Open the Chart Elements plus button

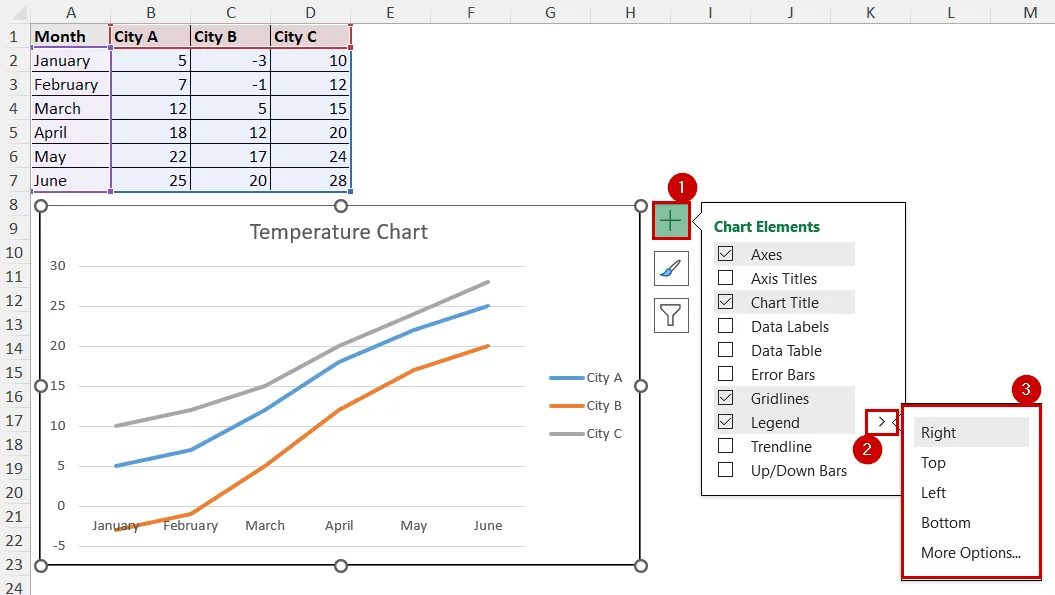point(671,220)
